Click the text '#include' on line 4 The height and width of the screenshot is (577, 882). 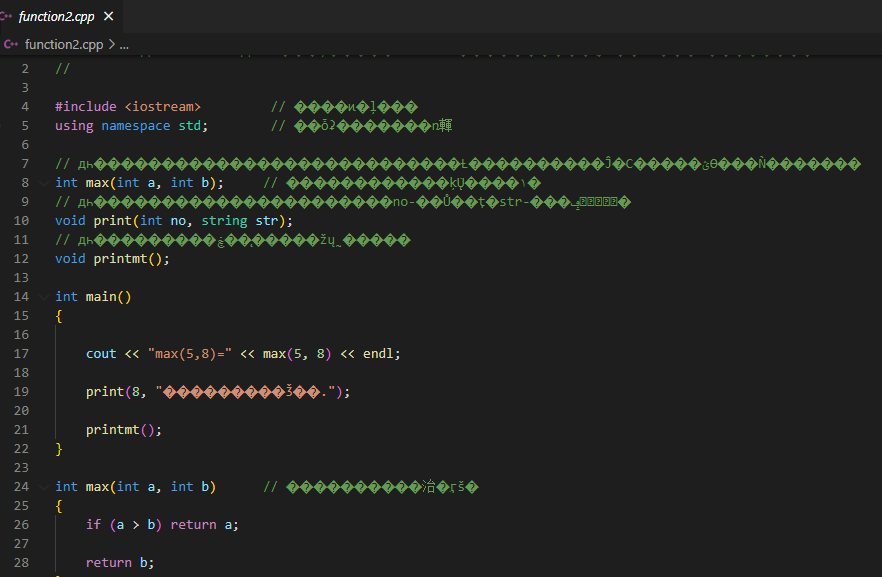tap(86, 107)
